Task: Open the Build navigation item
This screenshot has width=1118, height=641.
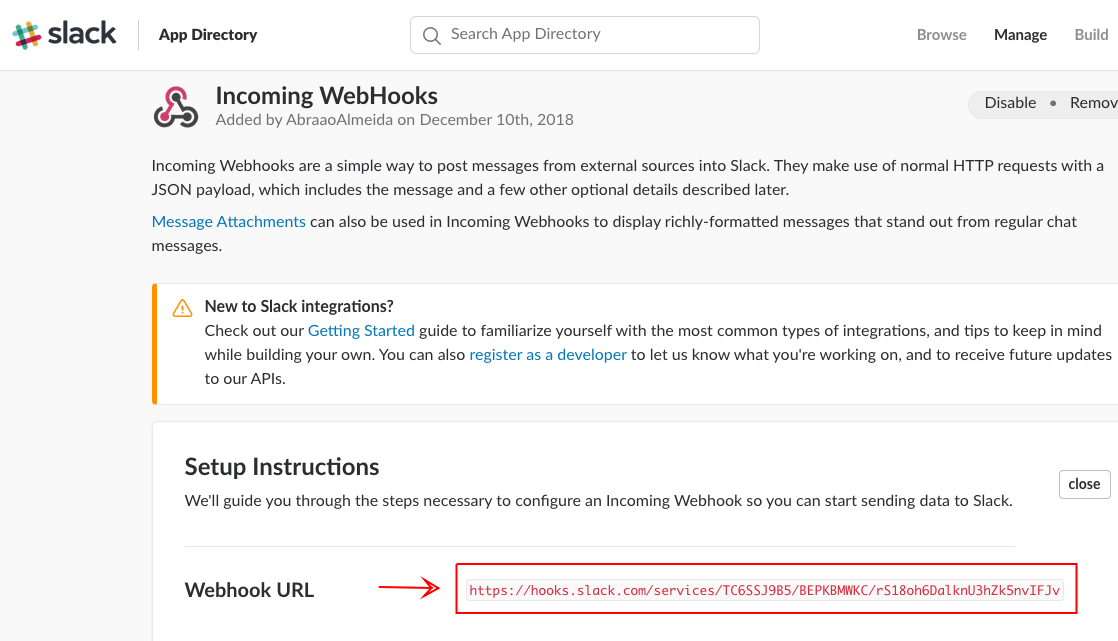Action: [x=1091, y=35]
